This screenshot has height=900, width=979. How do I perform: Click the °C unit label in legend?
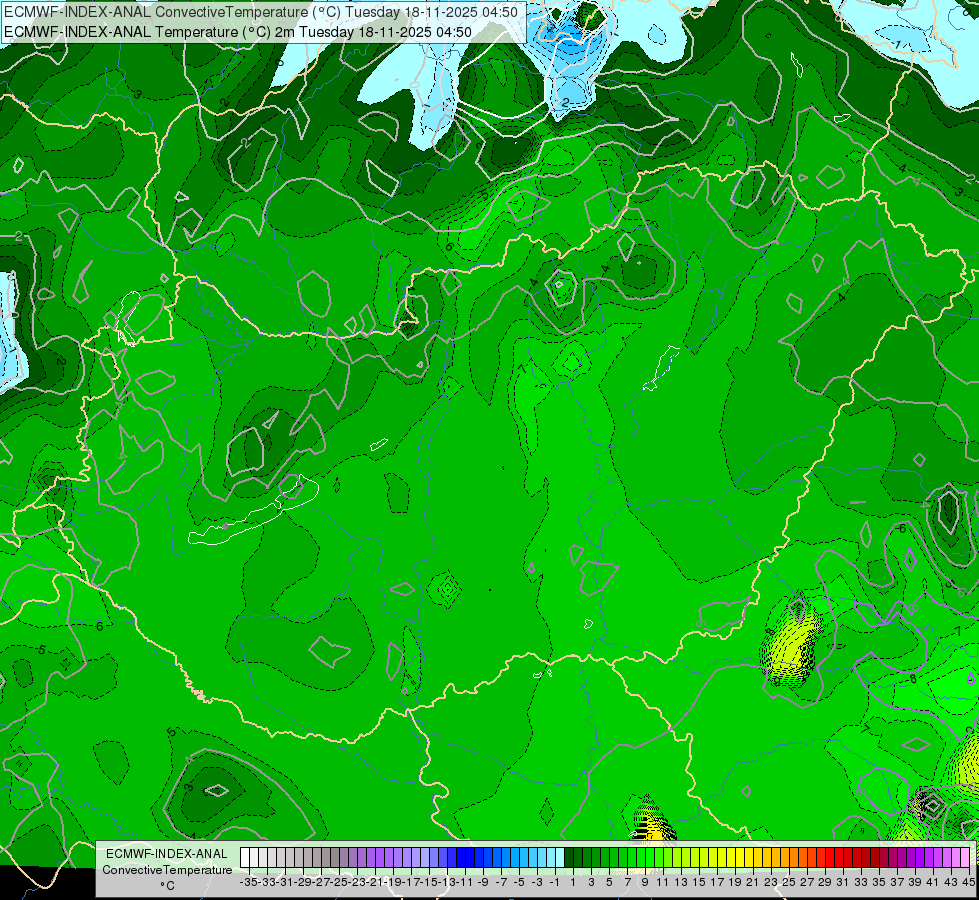click(167, 886)
